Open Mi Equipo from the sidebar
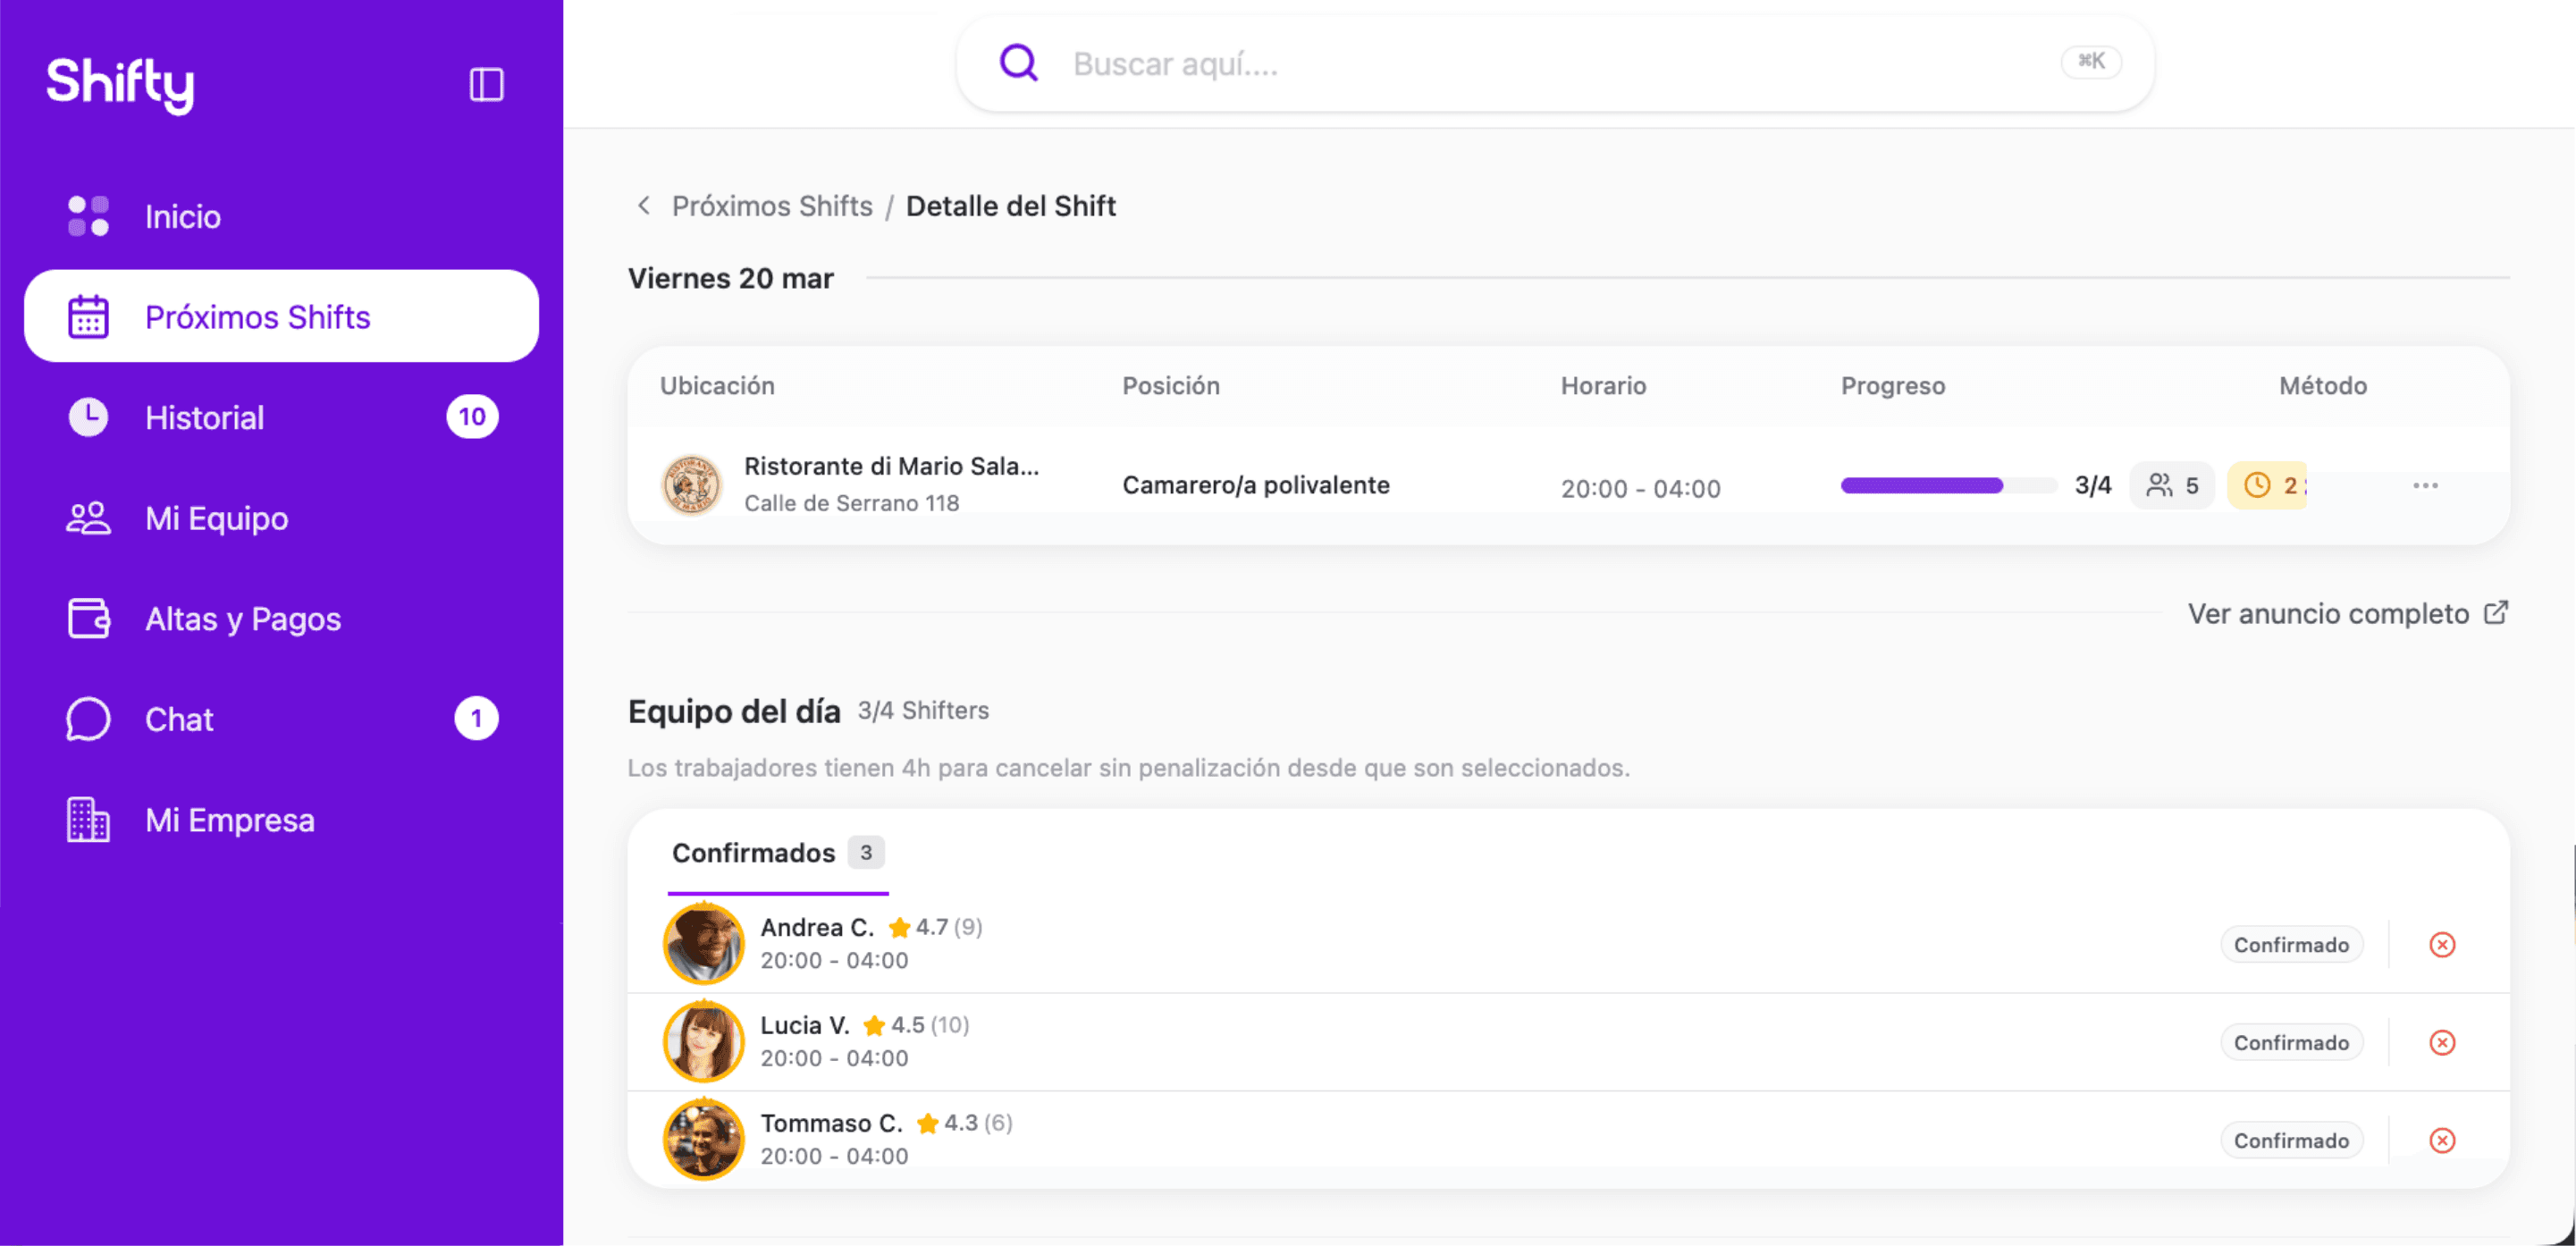 pyautogui.click(x=215, y=518)
